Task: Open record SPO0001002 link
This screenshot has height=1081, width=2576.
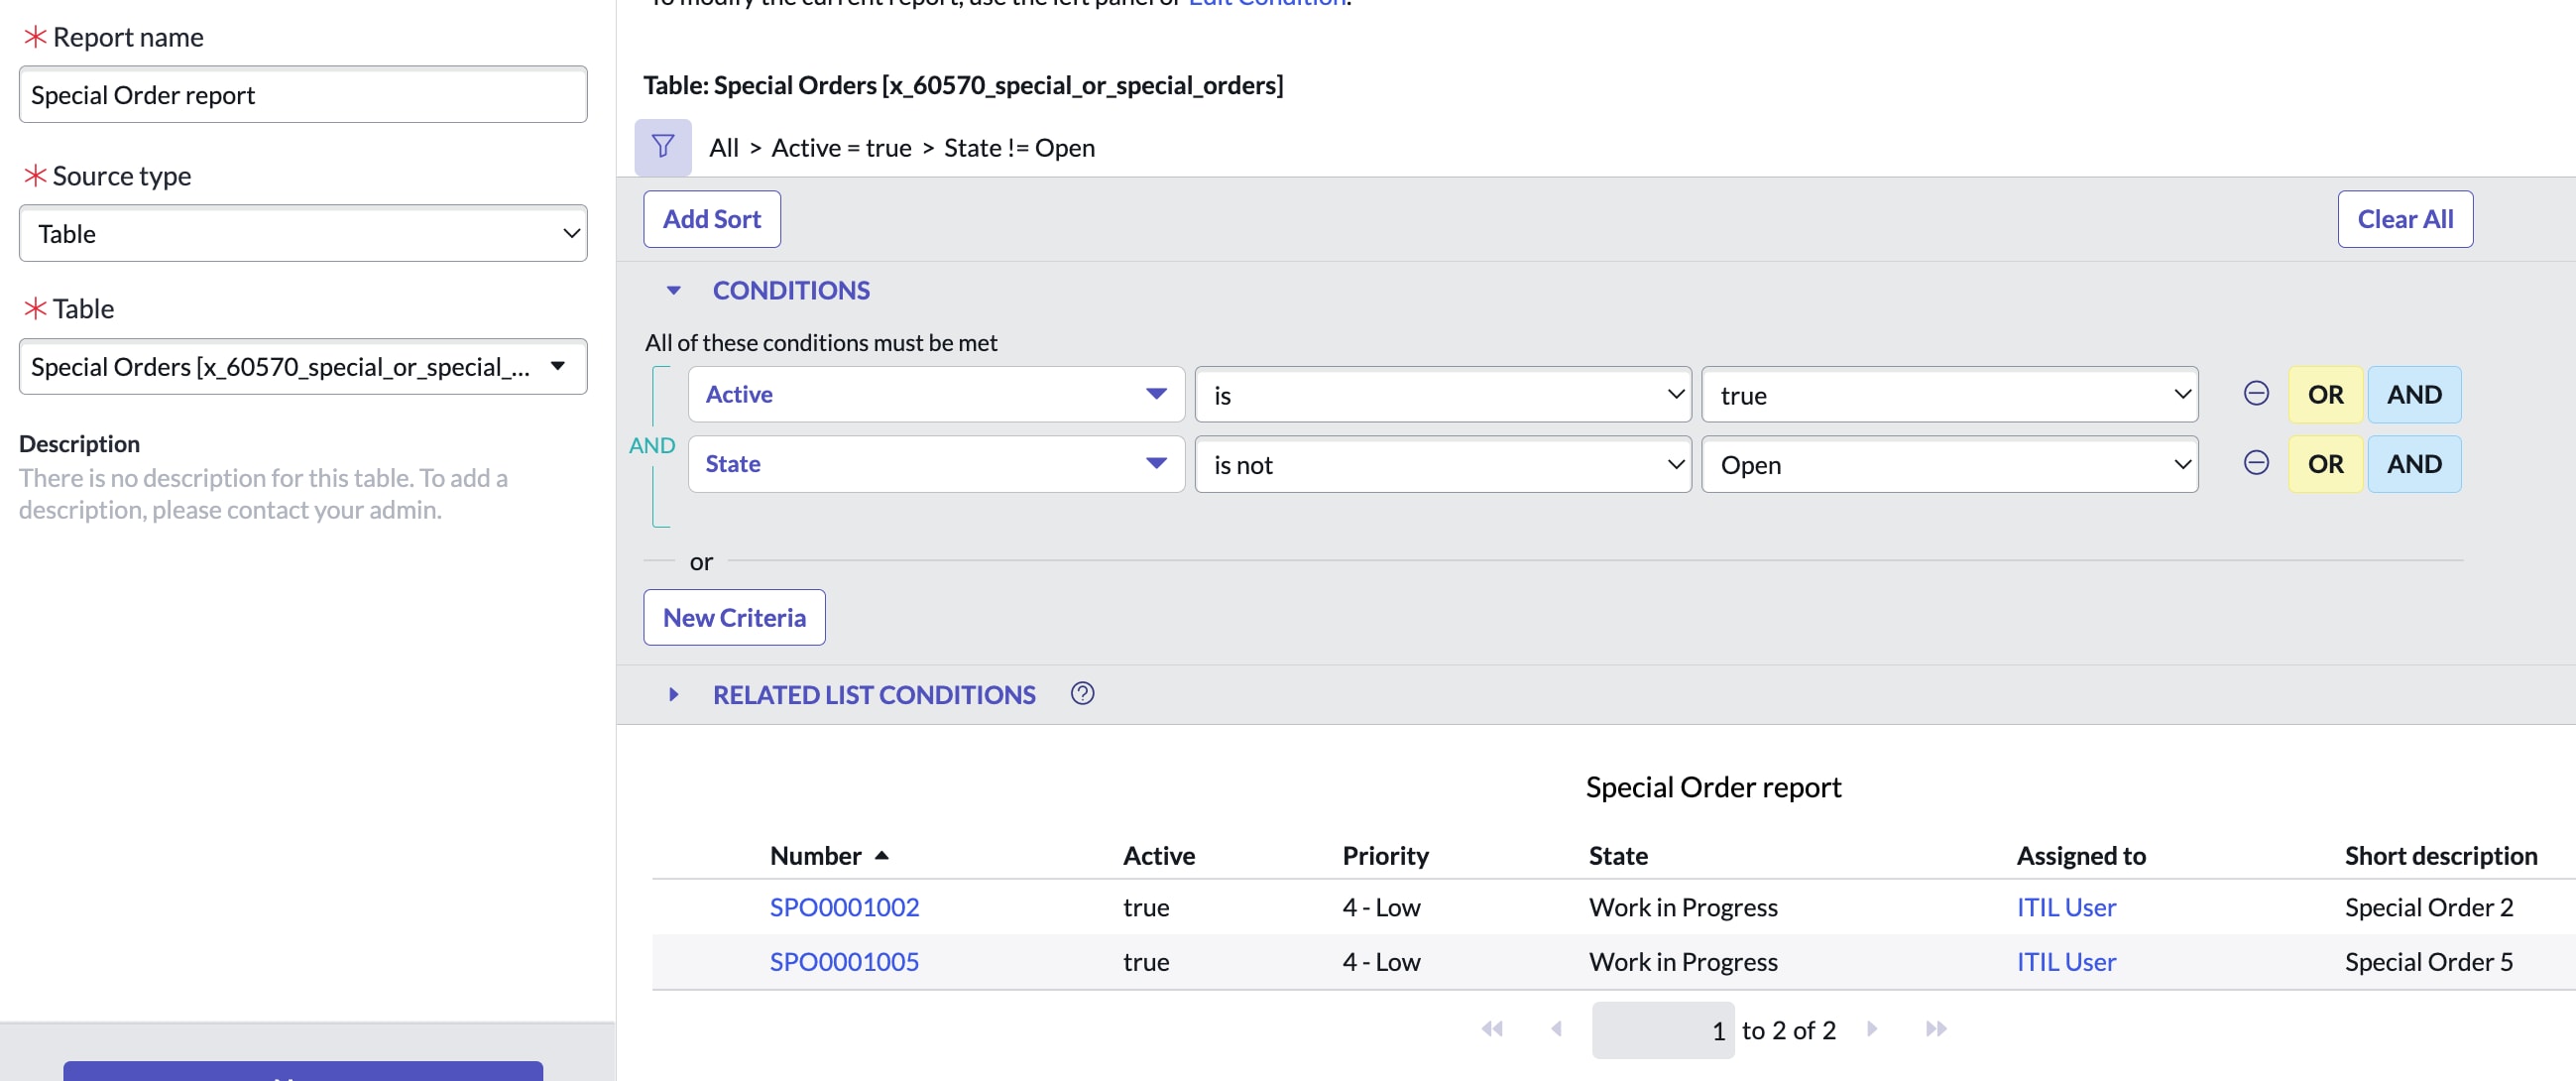Action: pyautogui.click(x=843, y=908)
